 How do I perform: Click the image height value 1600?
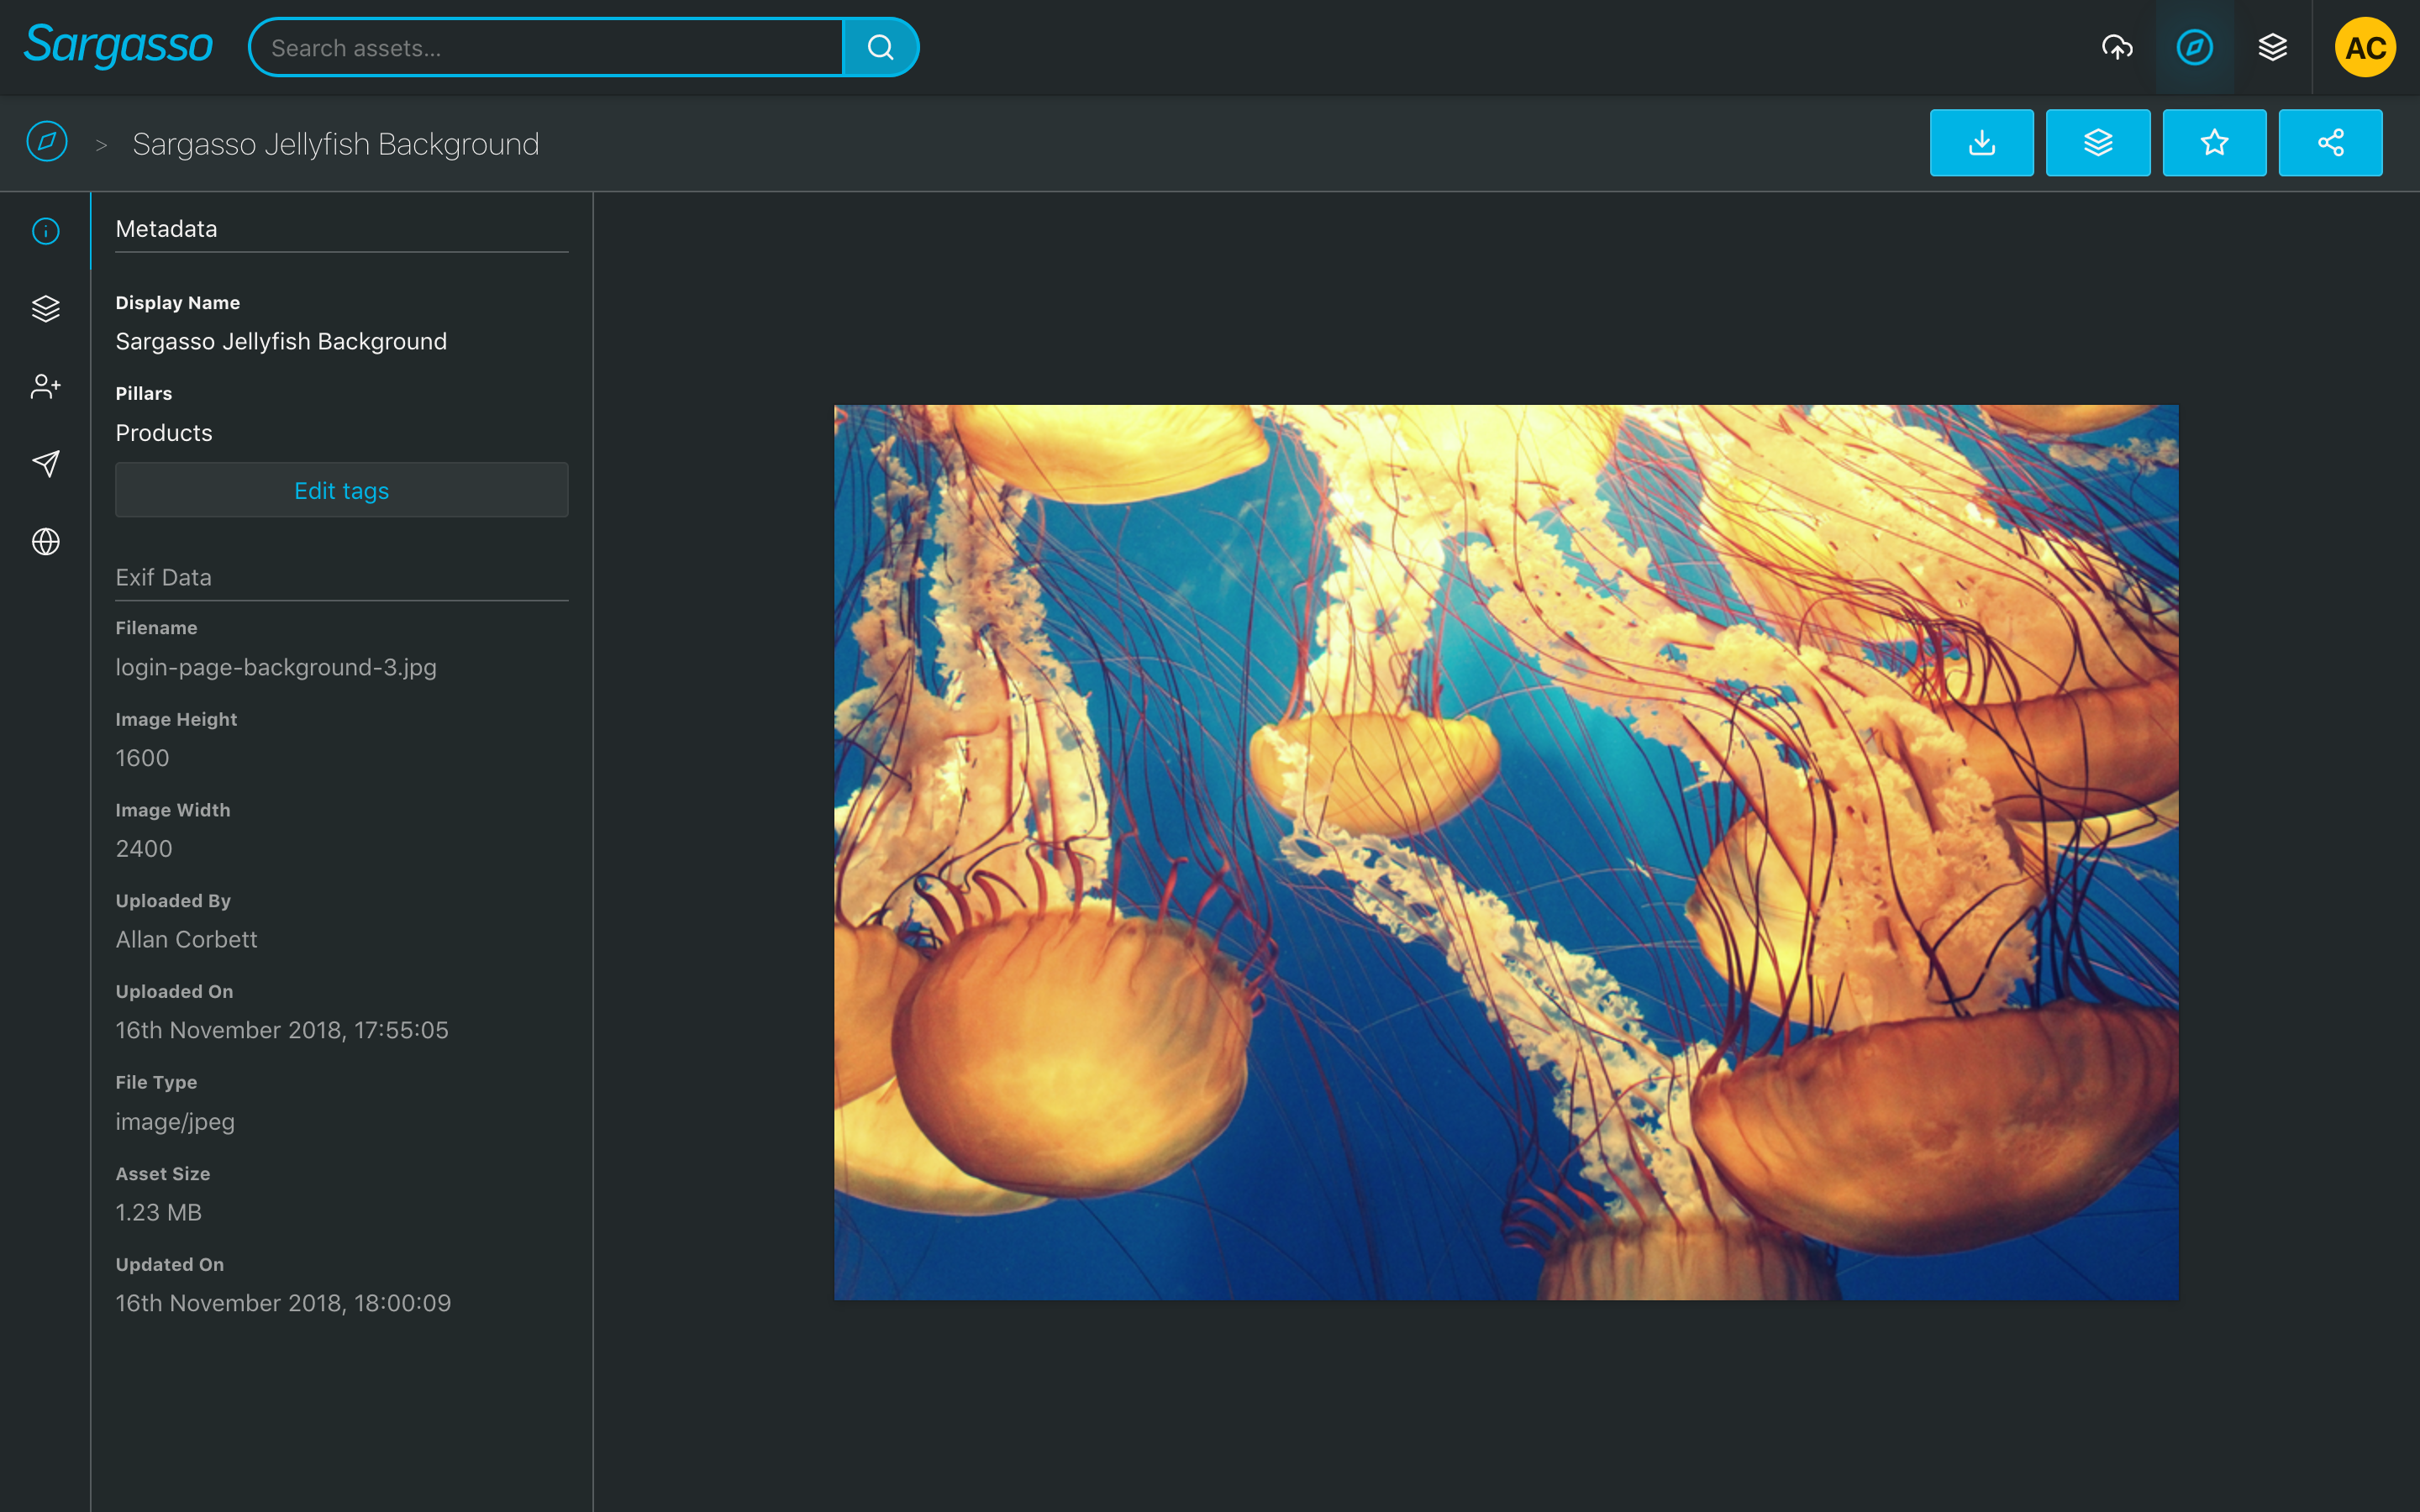tap(142, 758)
